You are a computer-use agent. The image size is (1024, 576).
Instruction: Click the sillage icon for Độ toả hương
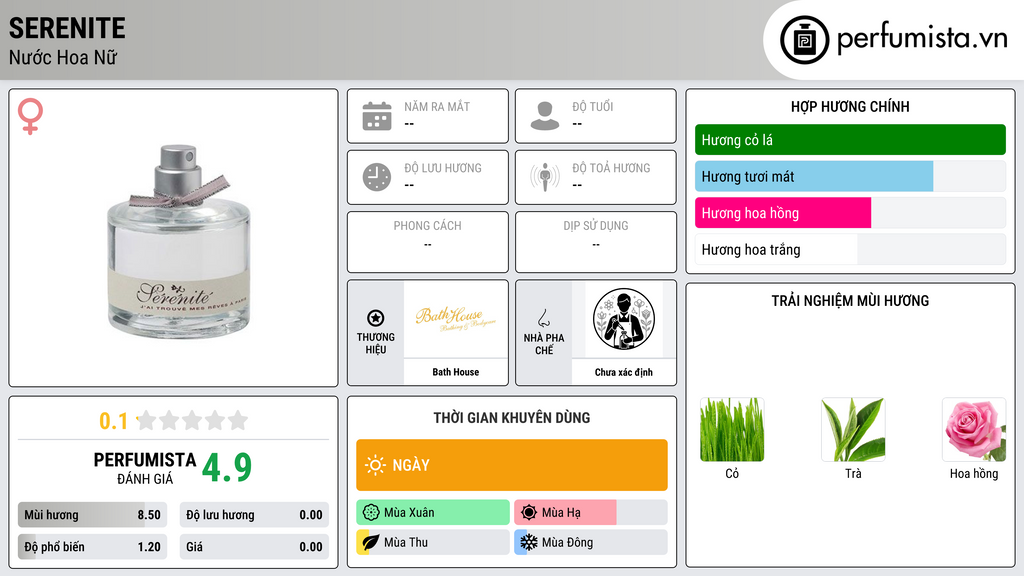[545, 177]
